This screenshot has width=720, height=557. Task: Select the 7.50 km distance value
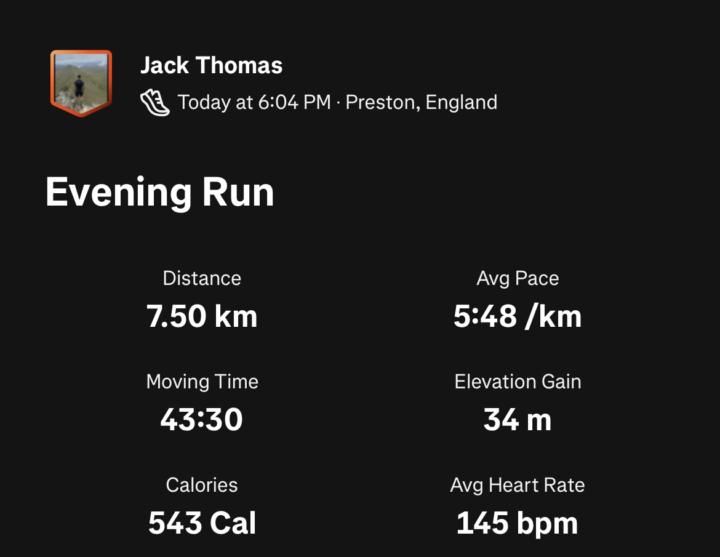[x=202, y=317]
